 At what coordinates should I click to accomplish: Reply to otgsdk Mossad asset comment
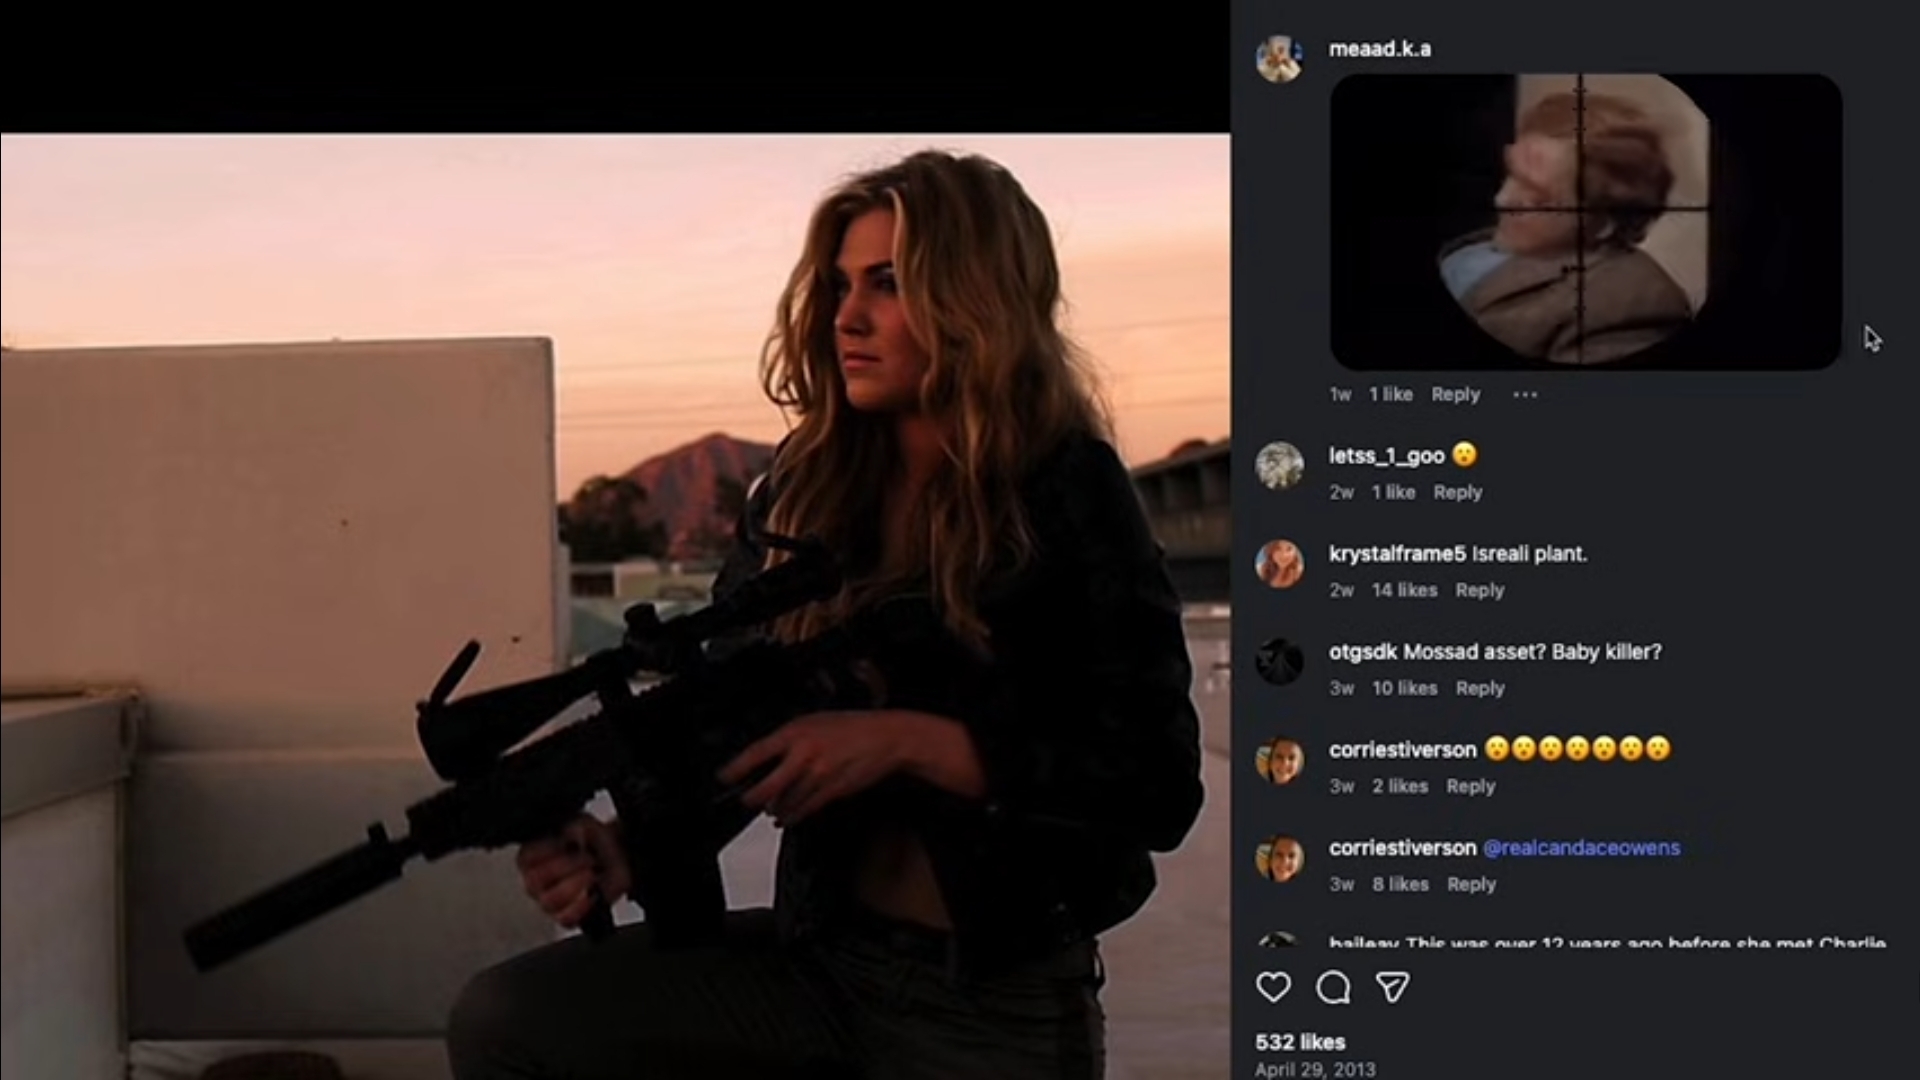1479,688
